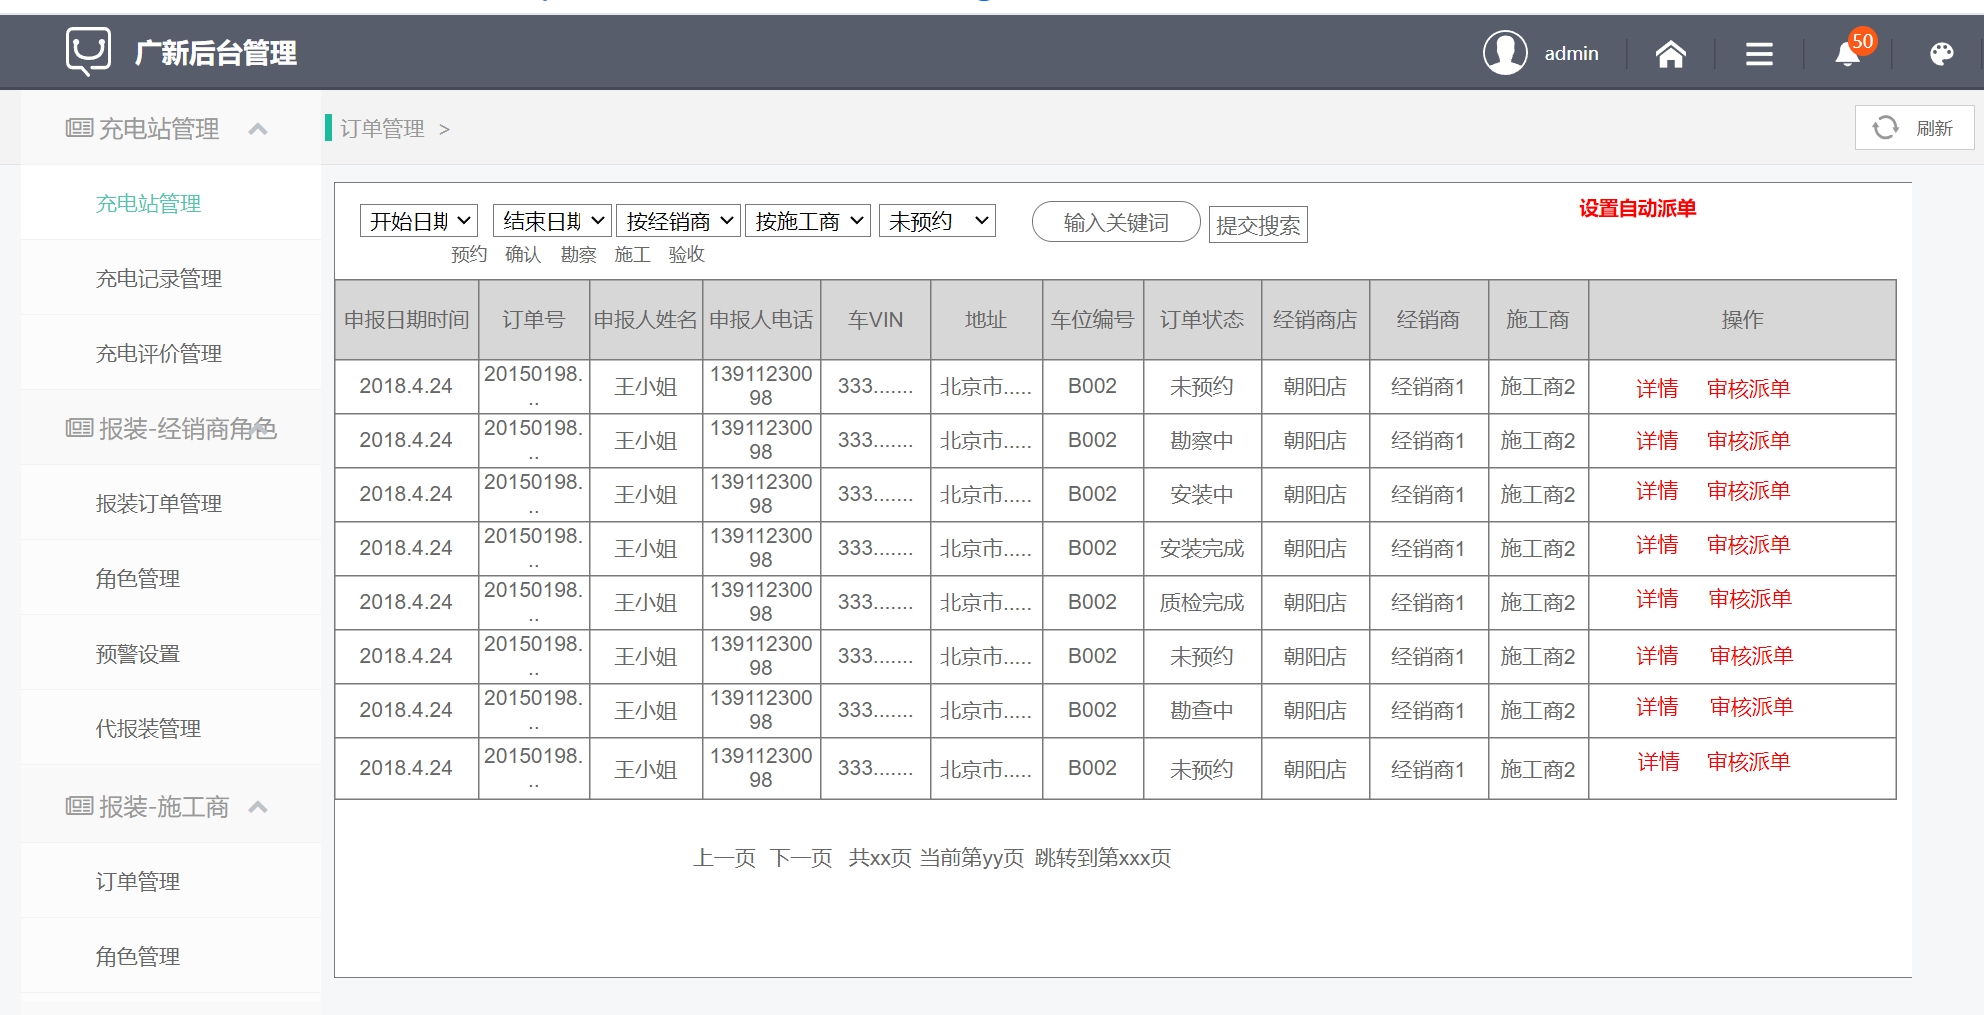Open the 未预约 status dropdown

[938, 221]
